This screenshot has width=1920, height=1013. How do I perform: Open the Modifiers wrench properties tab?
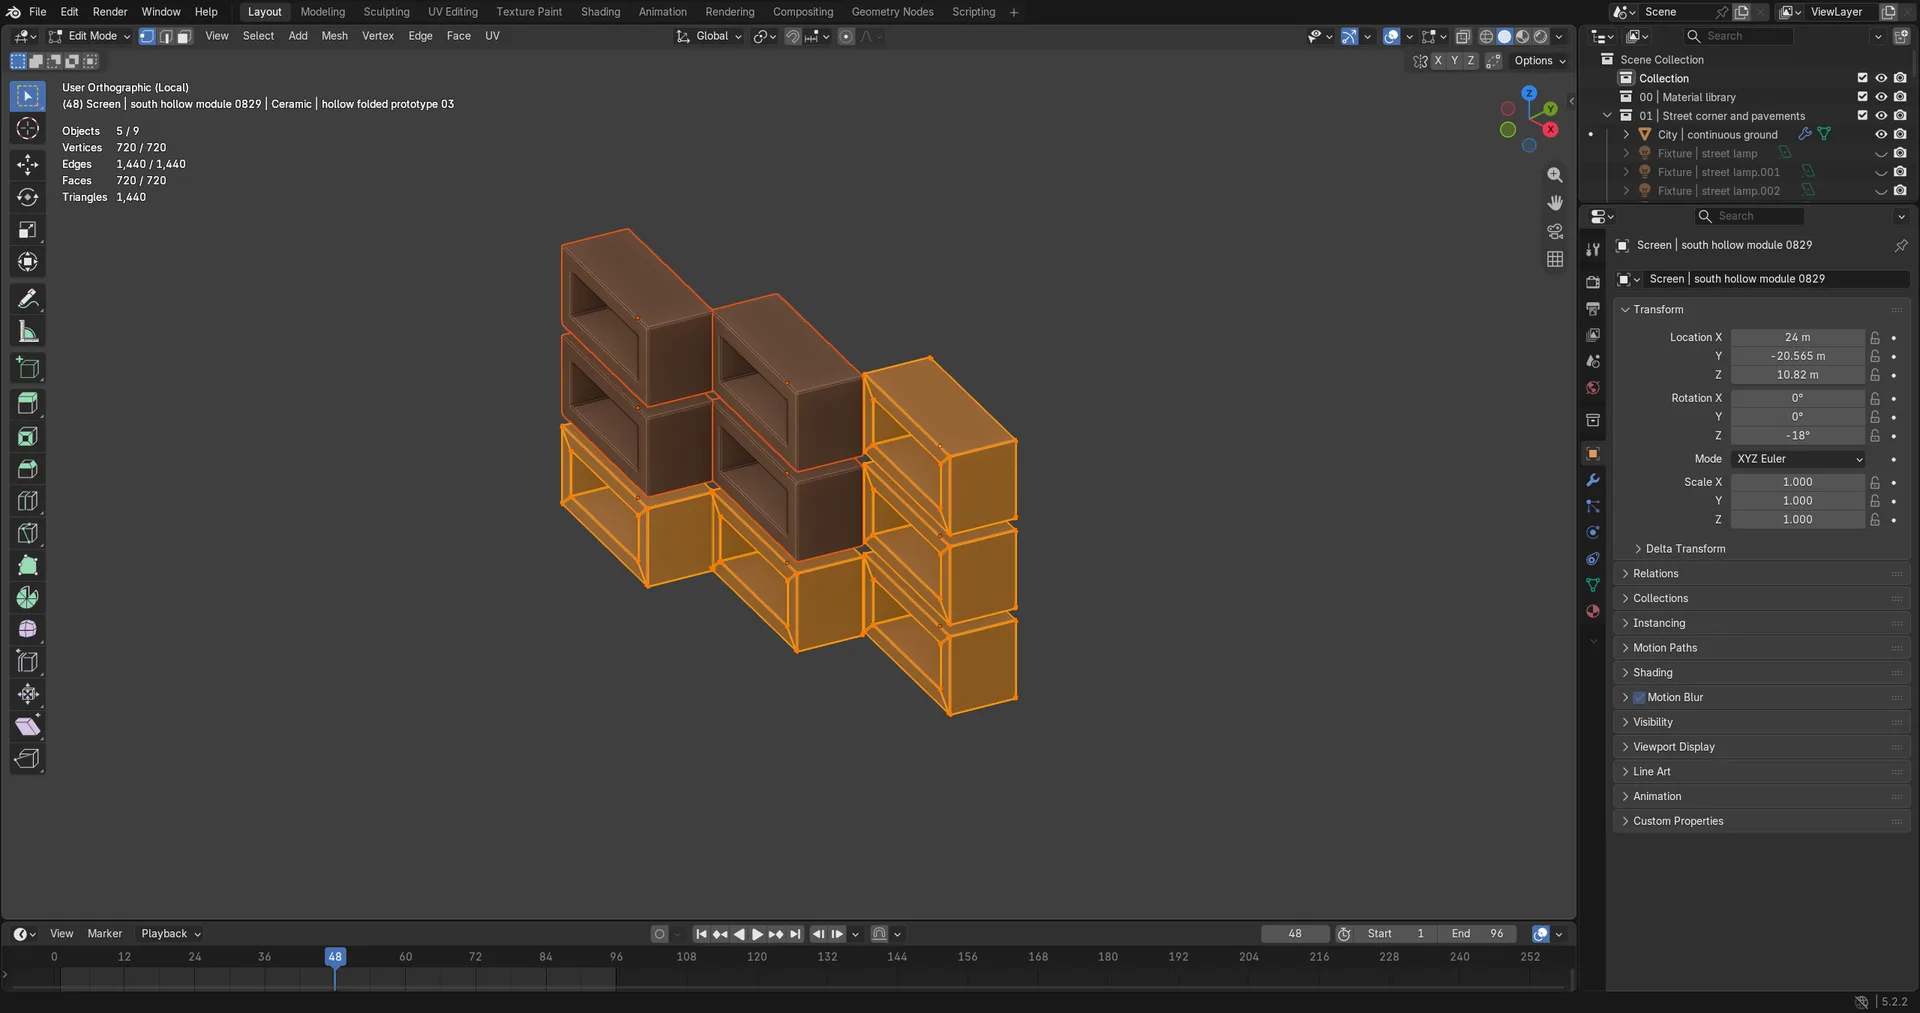tap(1593, 480)
